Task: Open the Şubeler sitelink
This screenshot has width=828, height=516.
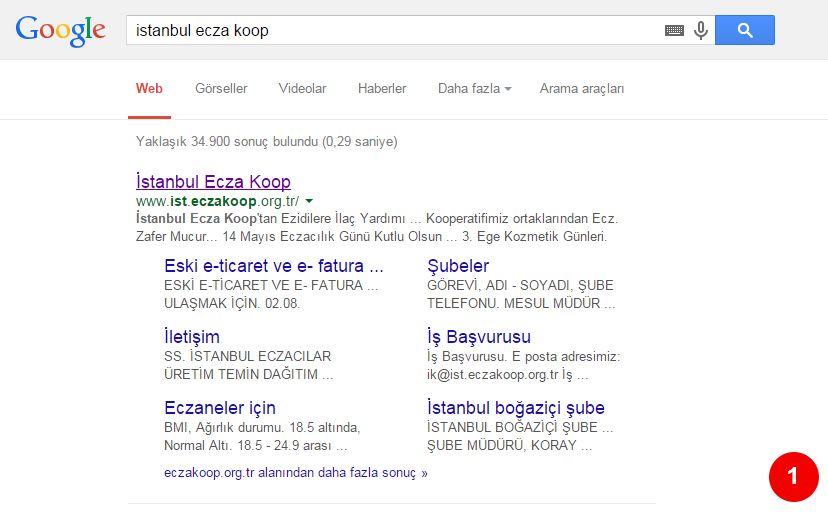Action: coord(458,266)
